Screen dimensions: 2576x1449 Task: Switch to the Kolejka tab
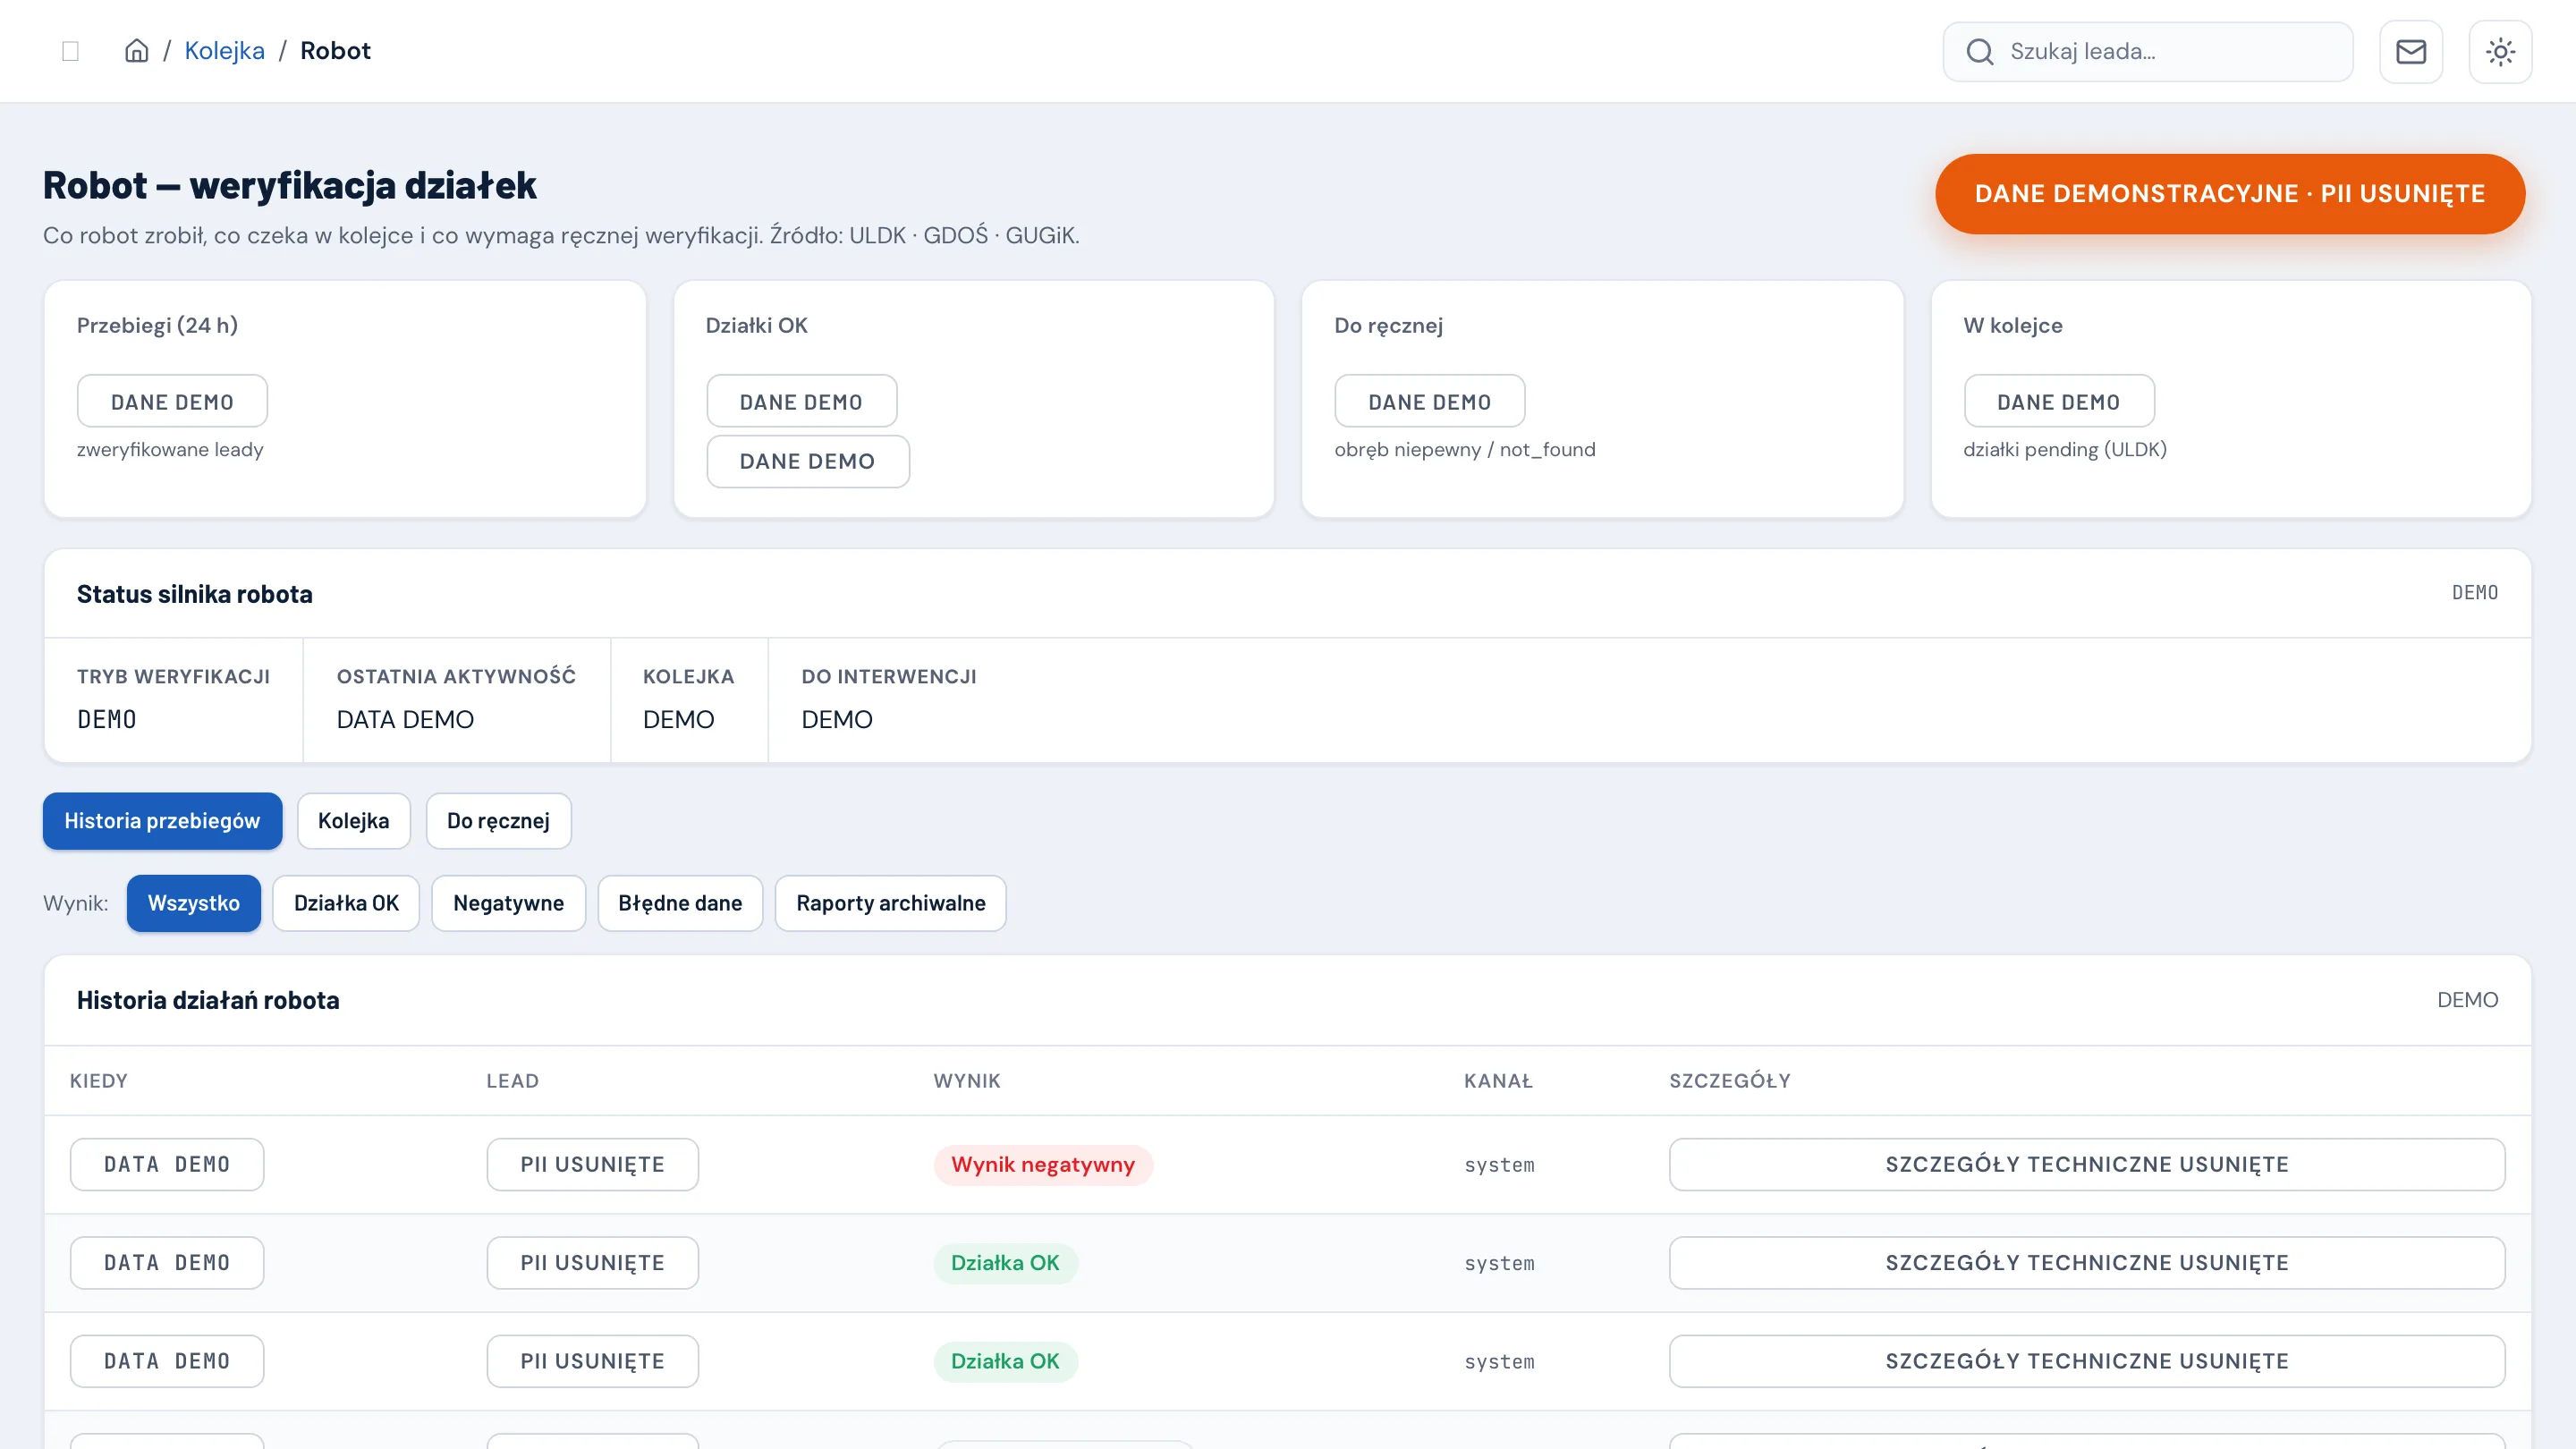pos(353,821)
